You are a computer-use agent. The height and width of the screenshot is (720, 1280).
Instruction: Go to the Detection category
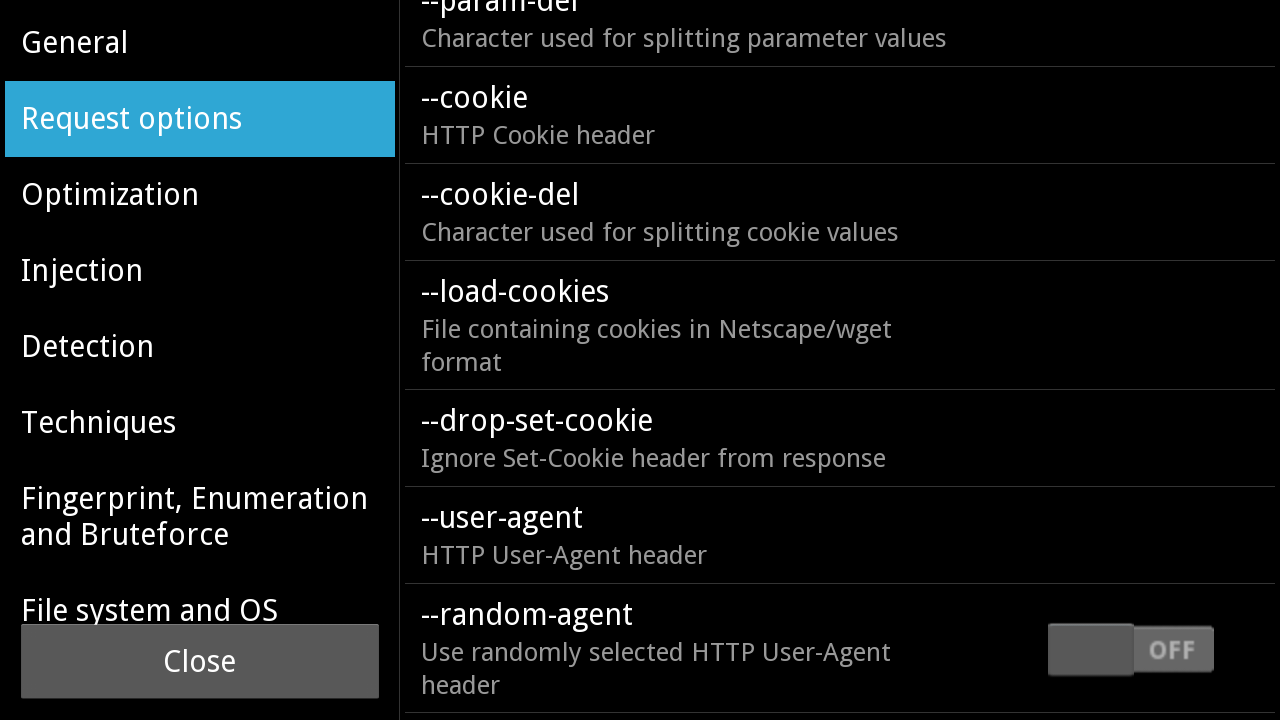click(x=88, y=346)
